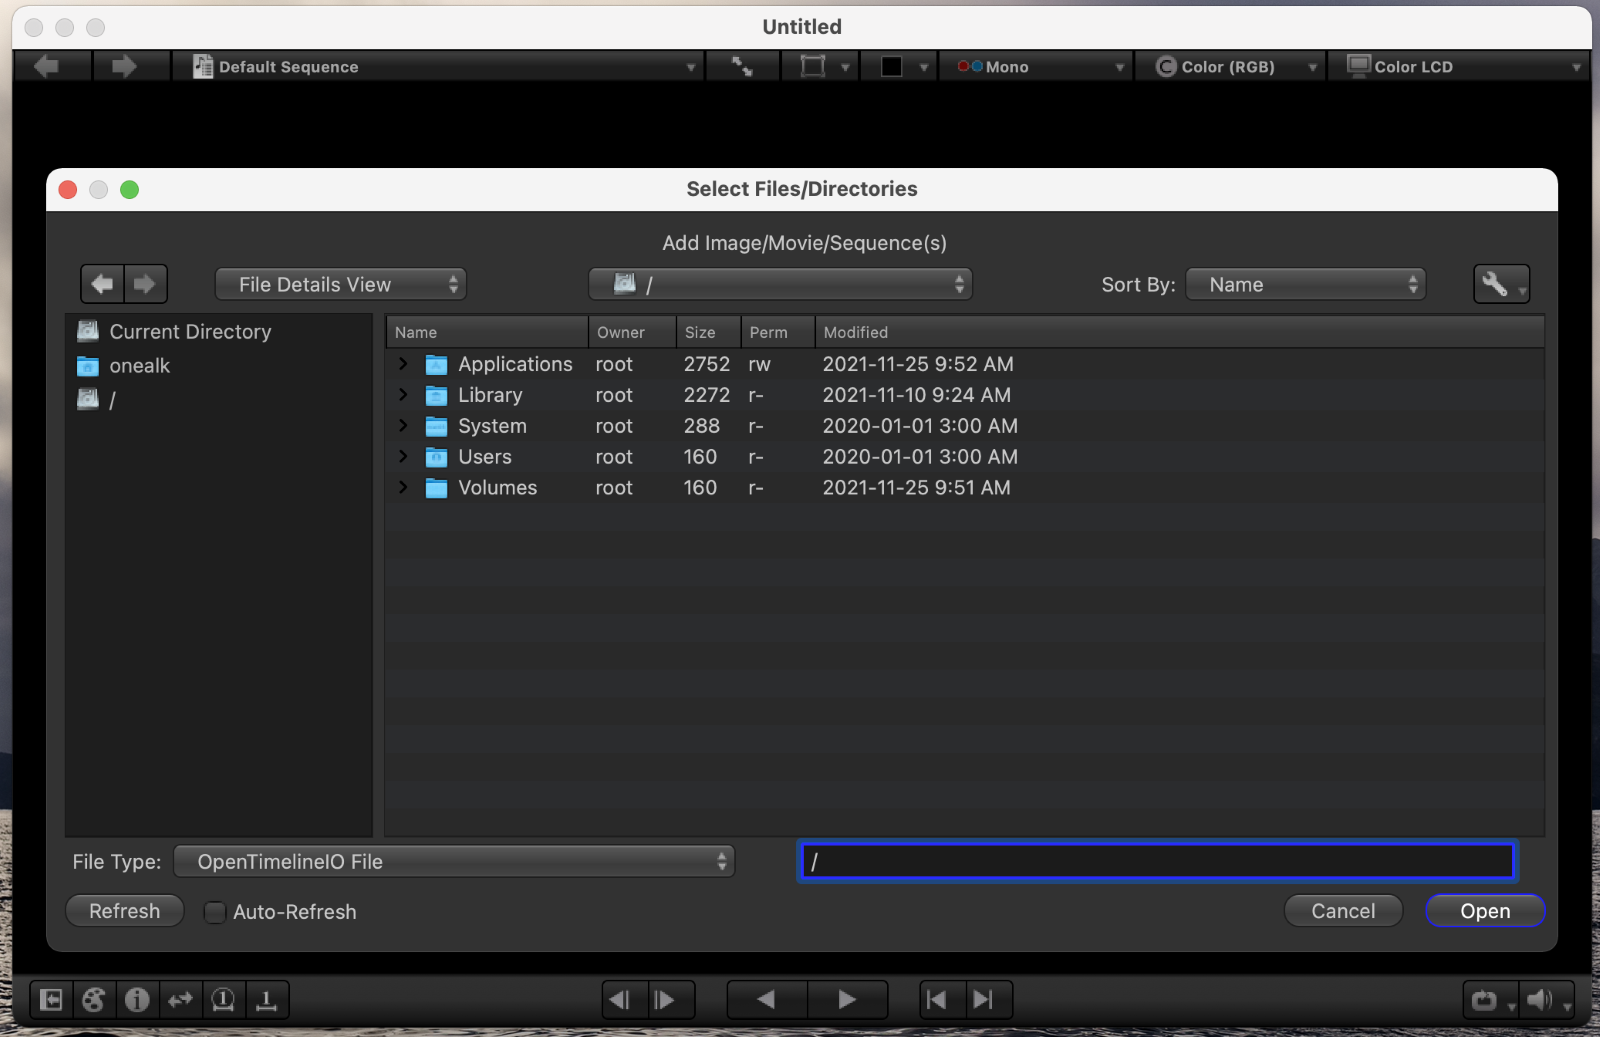Go forward using the RV top toolbar arrow
The image size is (1600, 1037).
click(124, 67)
